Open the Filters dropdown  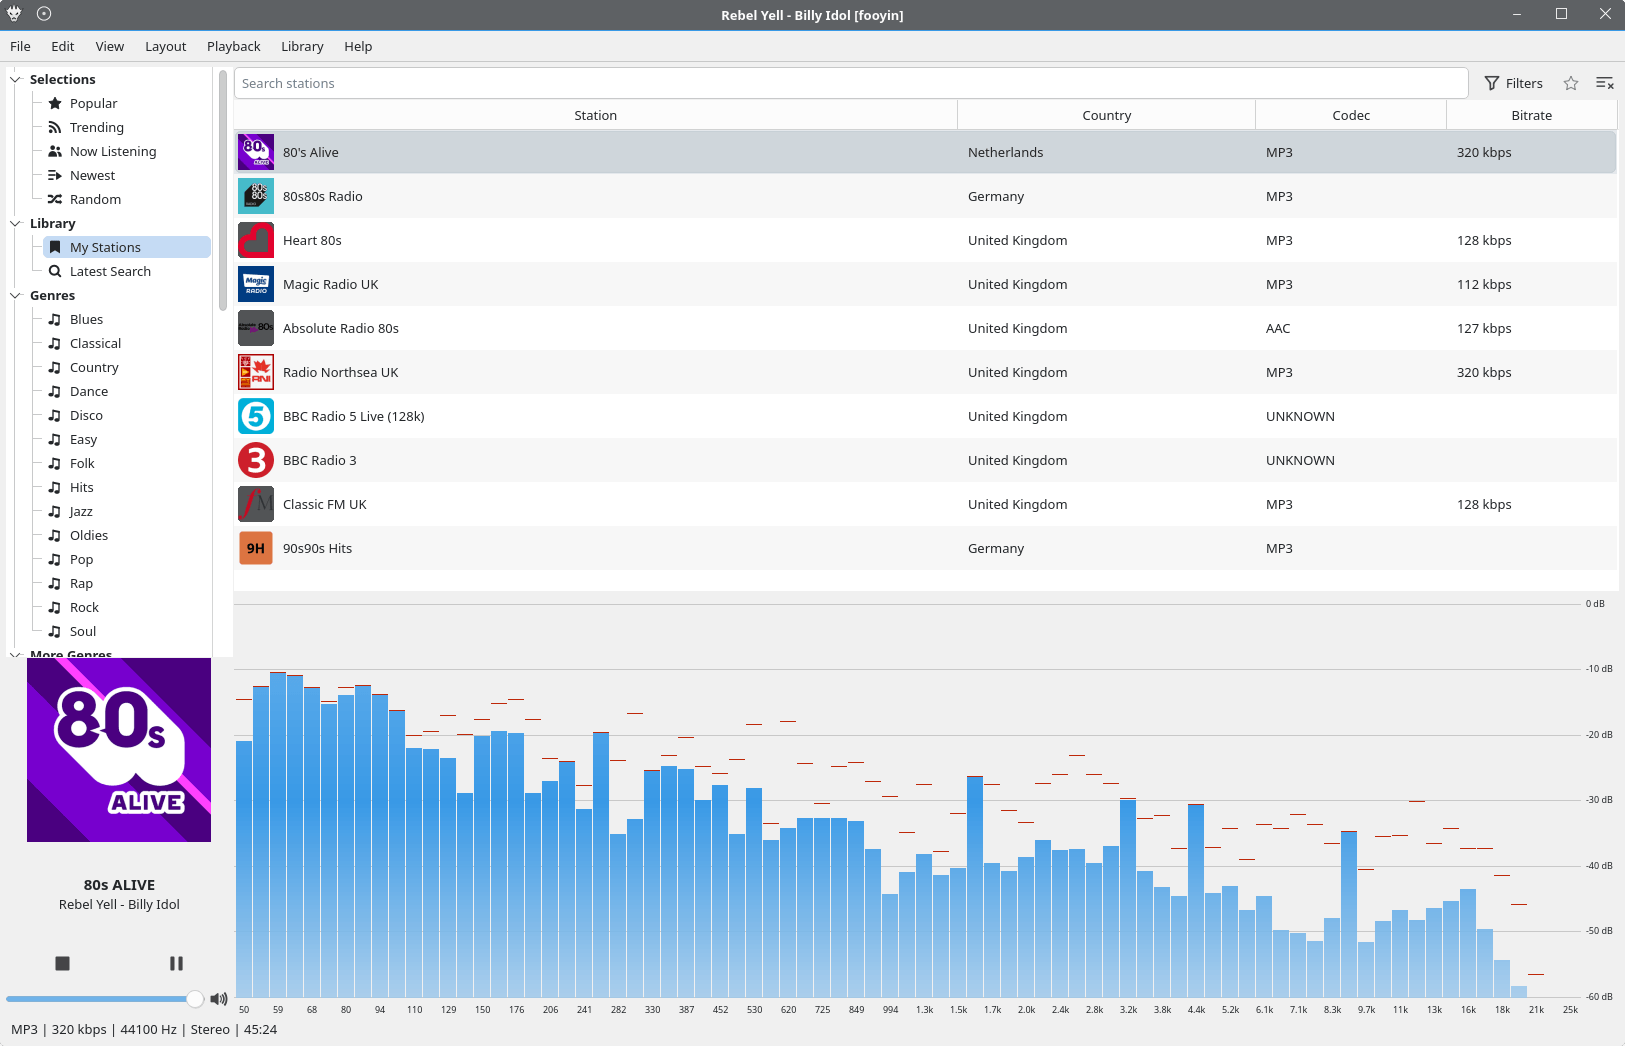(1514, 83)
